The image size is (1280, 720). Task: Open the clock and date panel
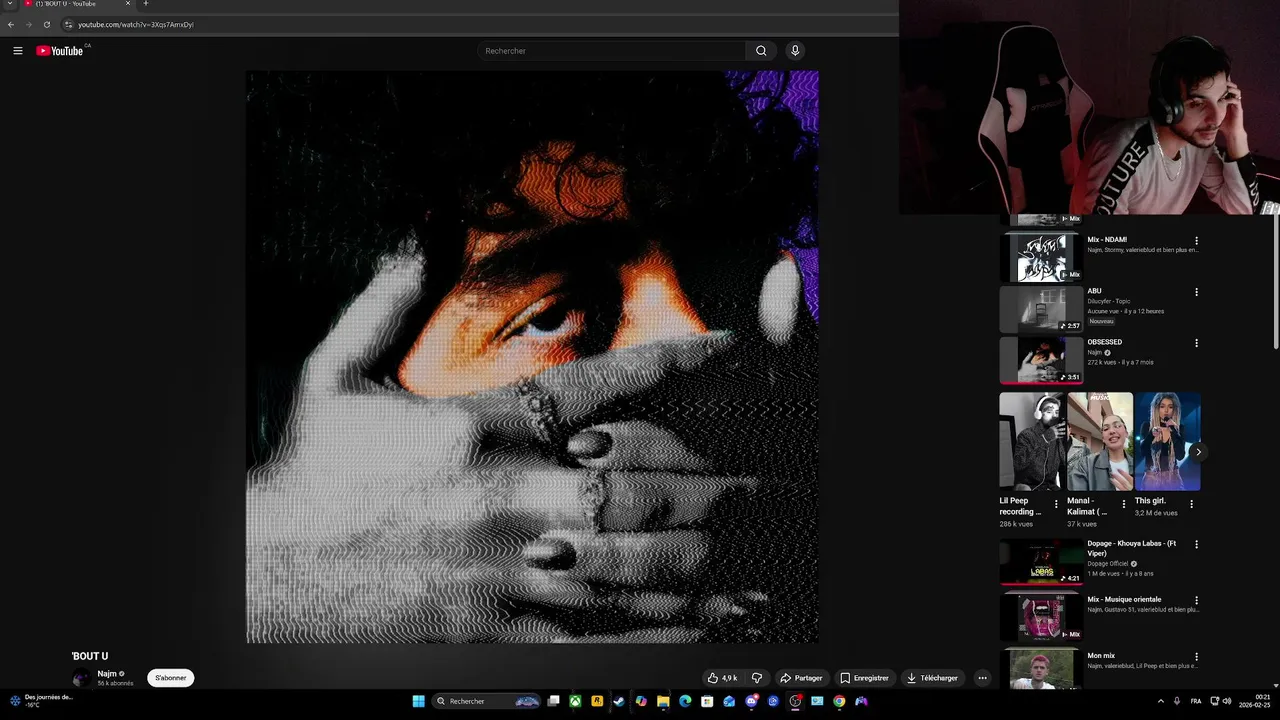point(1255,701)
